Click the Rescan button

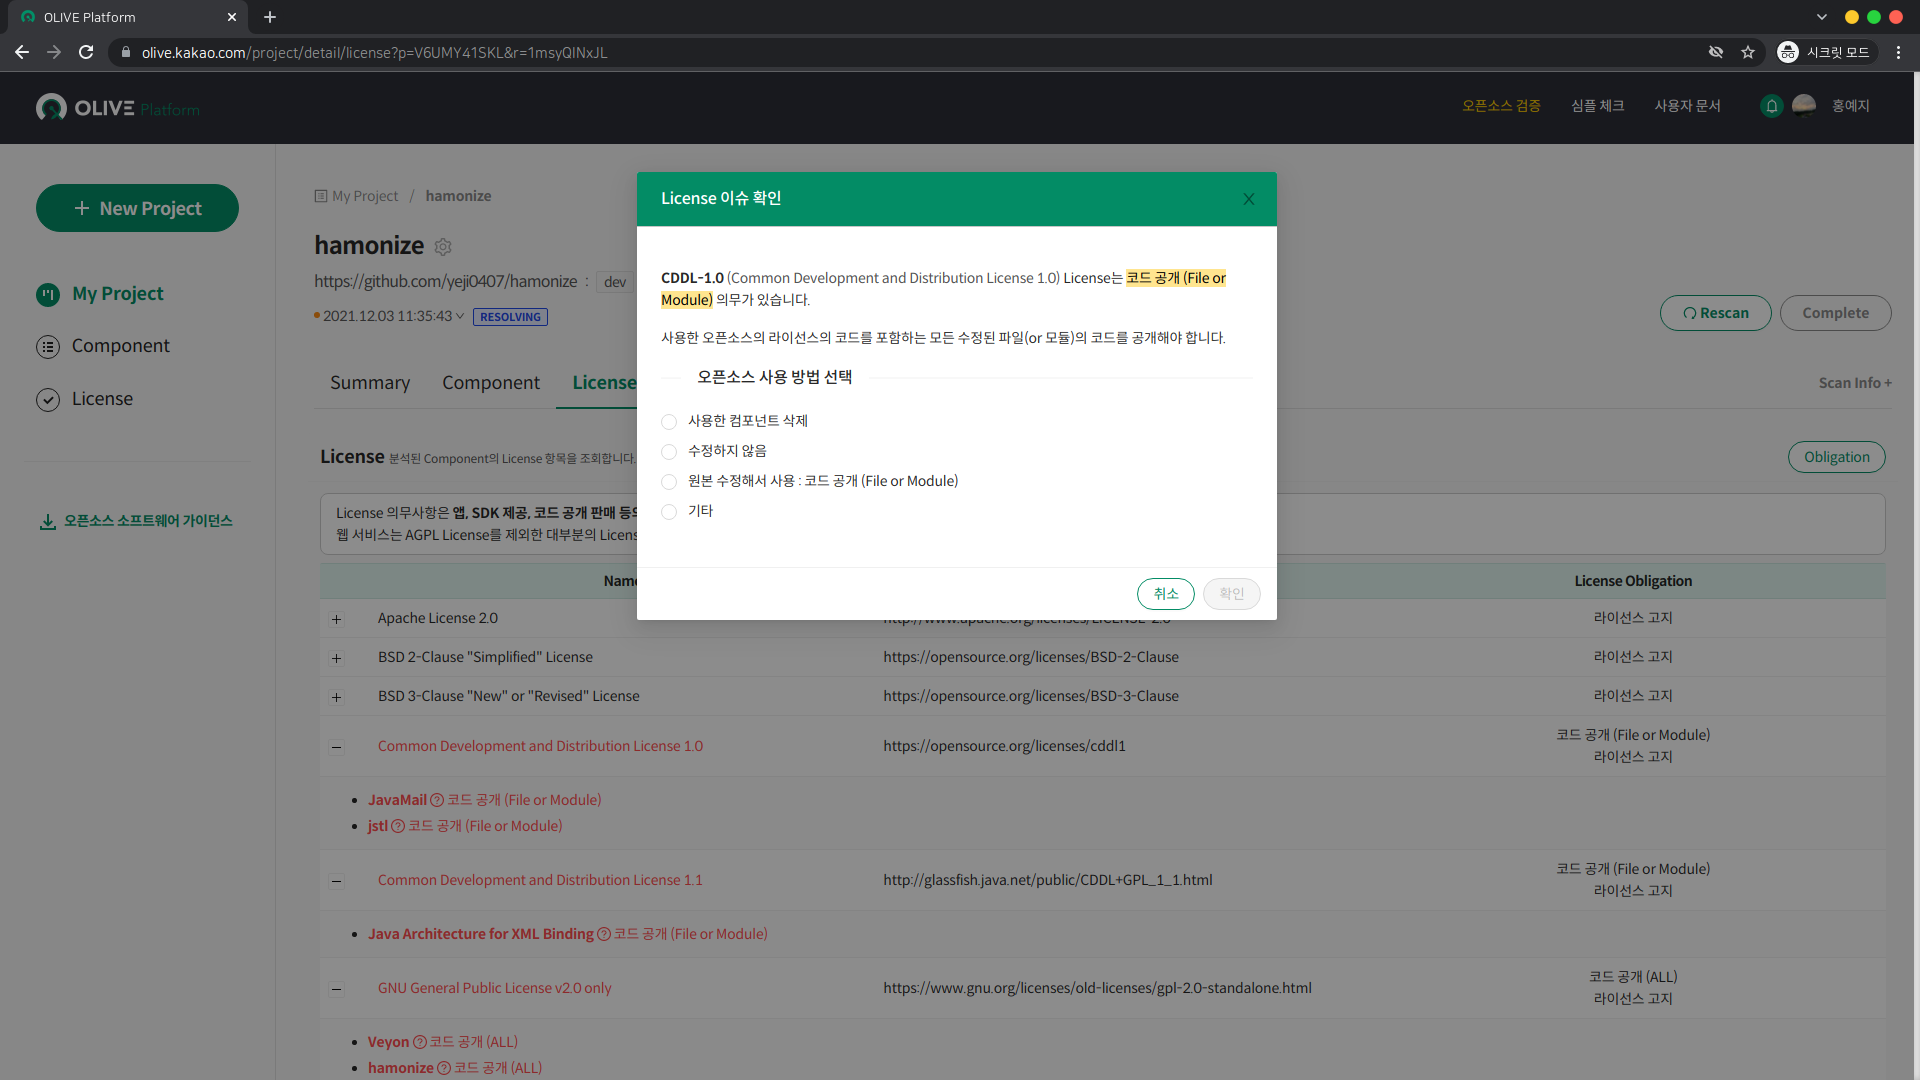pos(1715,313)
